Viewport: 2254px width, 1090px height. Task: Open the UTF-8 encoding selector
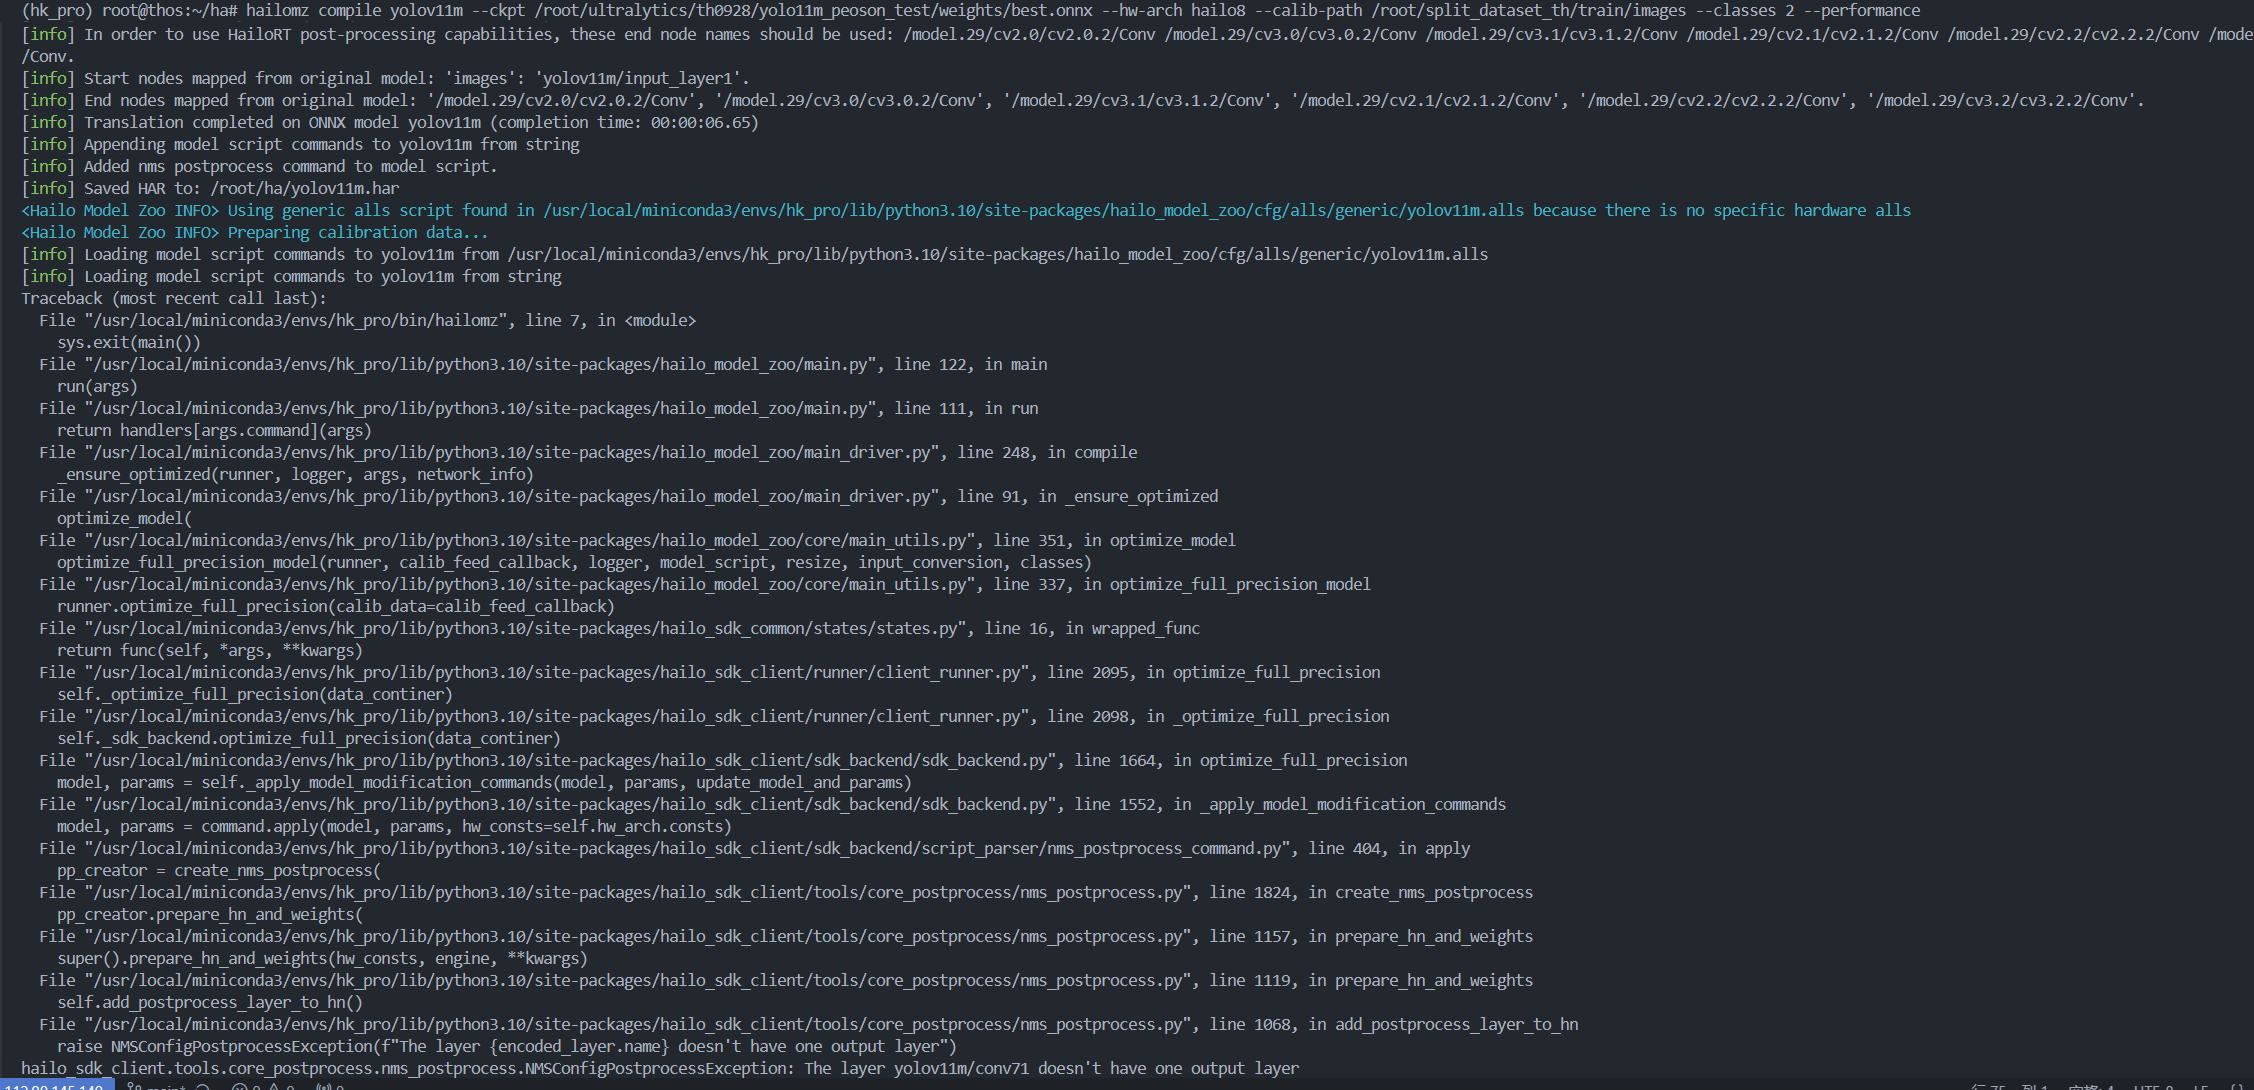click(2153, 1087)
